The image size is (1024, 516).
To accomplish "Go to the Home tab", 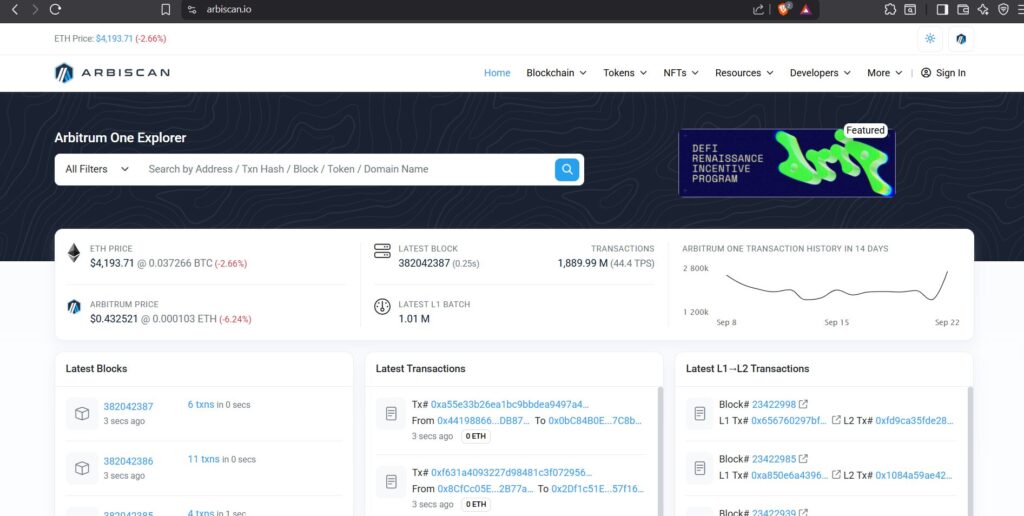I will click(497, 73).
